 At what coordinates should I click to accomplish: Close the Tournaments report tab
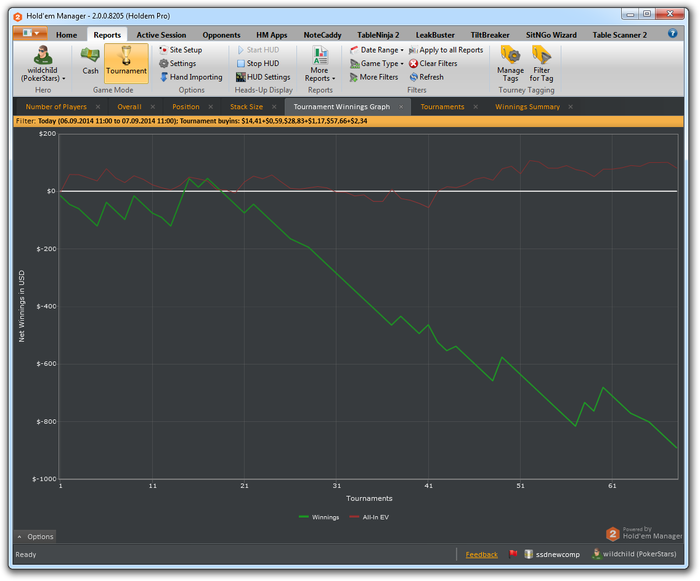point(475,107)
